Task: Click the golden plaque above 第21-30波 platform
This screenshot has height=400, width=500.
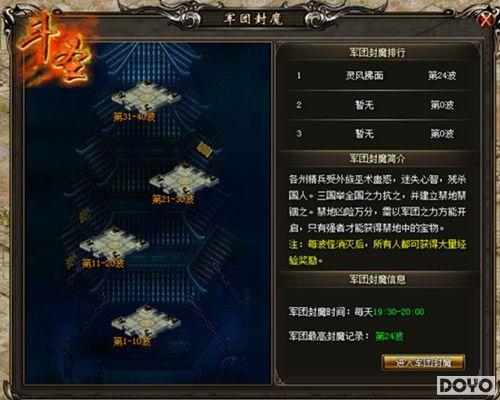Action: 204,149
